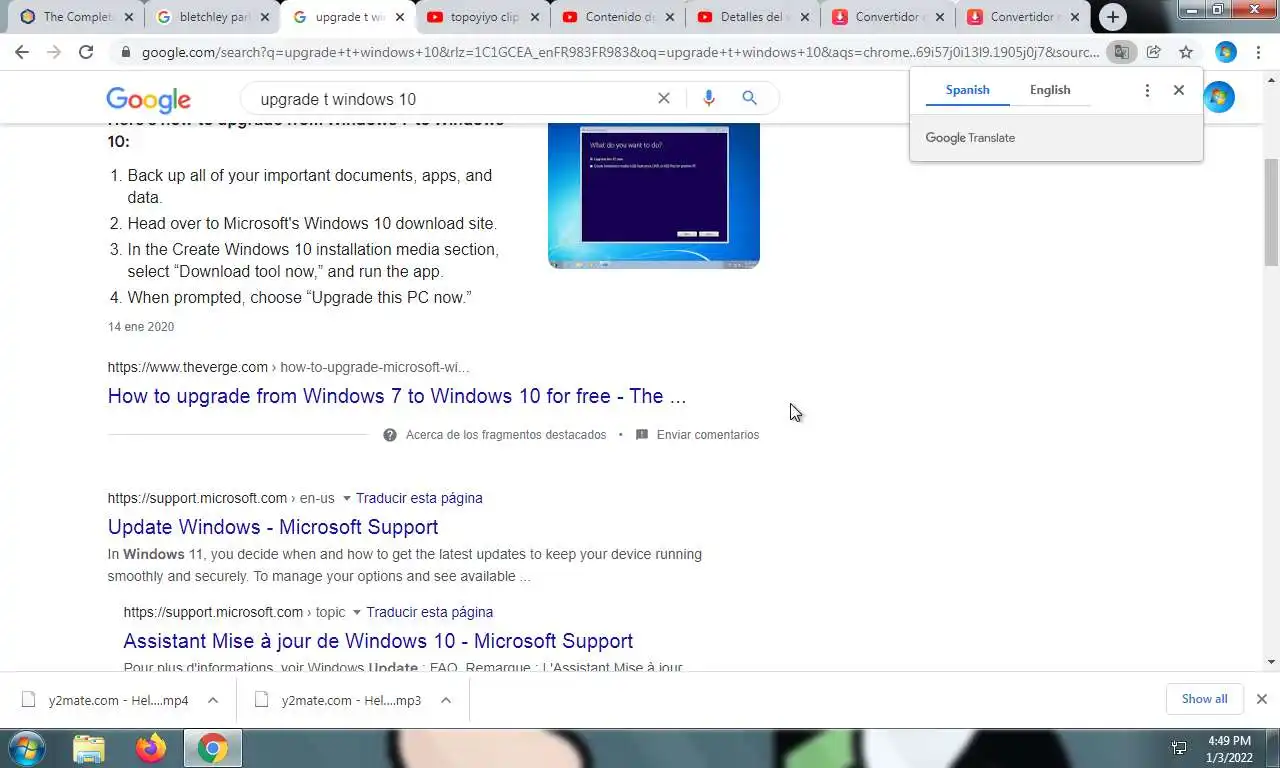Open 'How to upgrade from Windows 7' link

click(397, 396)
